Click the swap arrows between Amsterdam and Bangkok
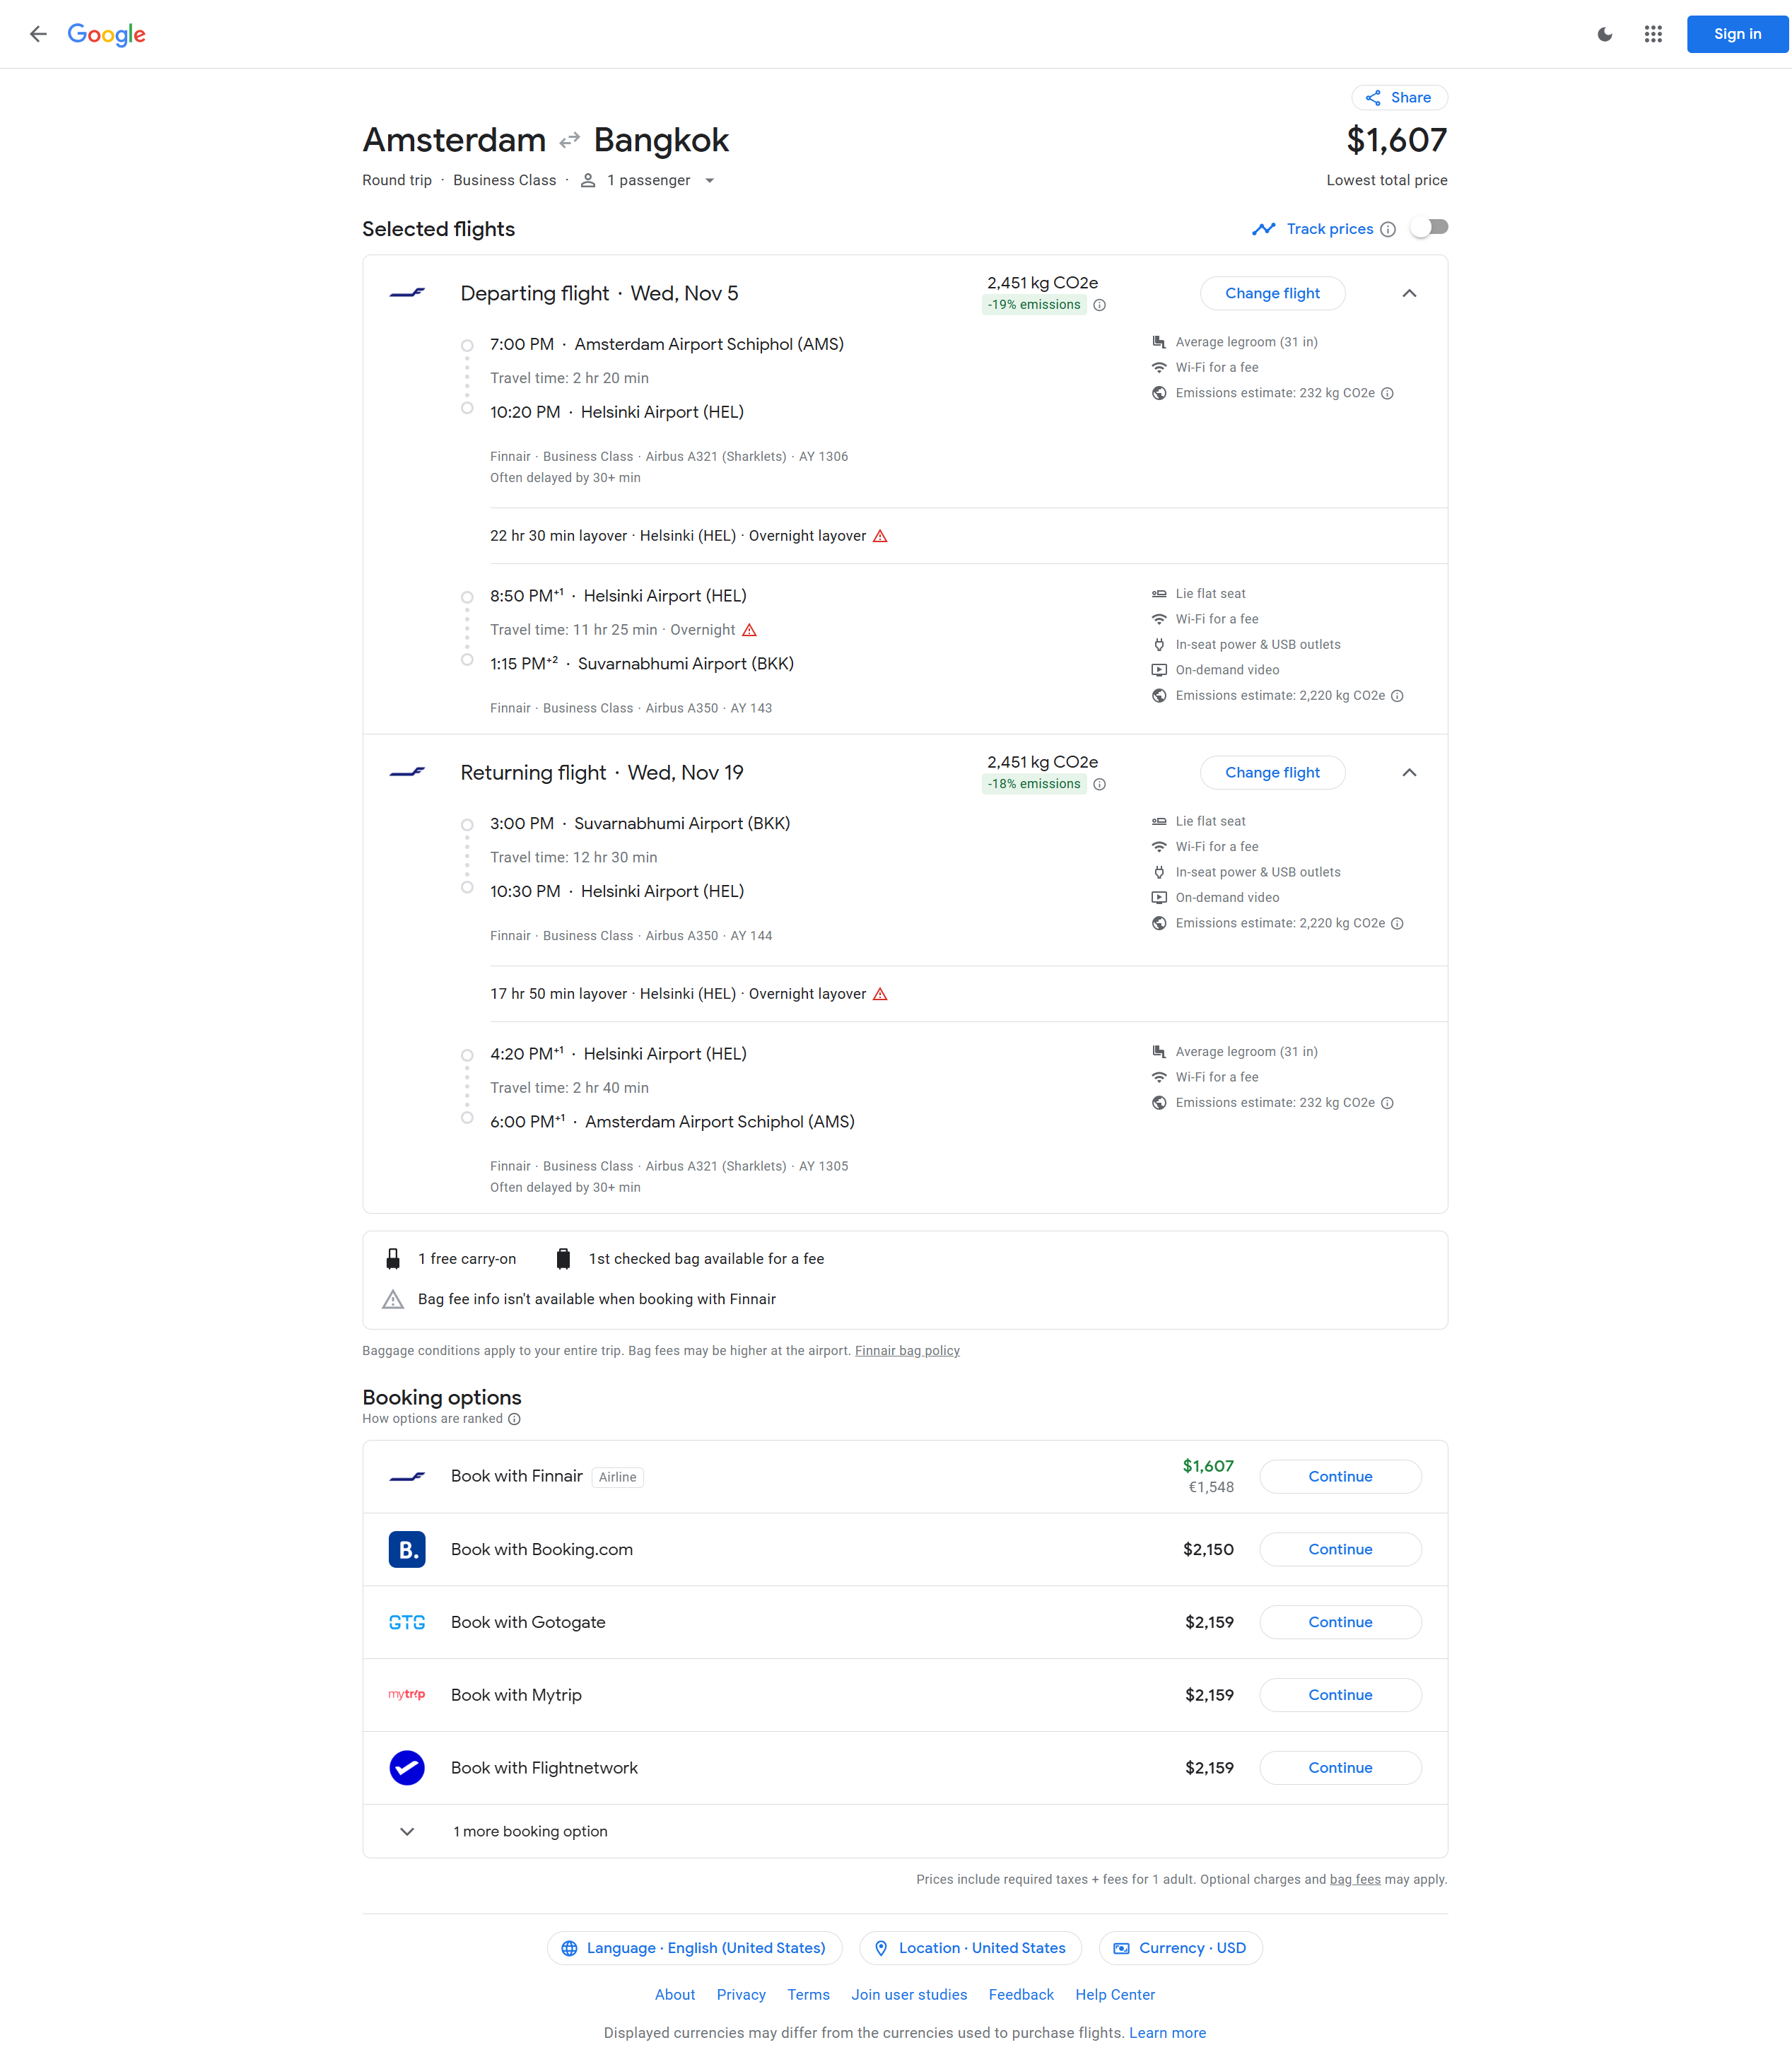Image resolution: width=1792 pixels, height=2069 pixels. 569,141
